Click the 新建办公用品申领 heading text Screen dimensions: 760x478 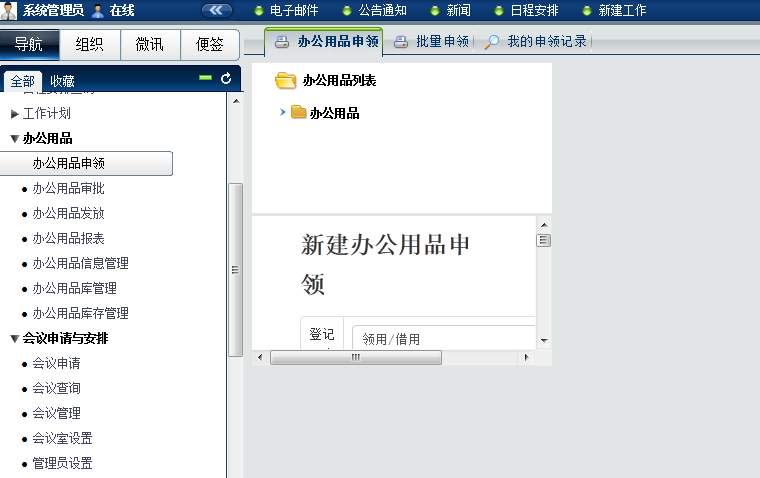pyautogui.click(x=385, y=264)
